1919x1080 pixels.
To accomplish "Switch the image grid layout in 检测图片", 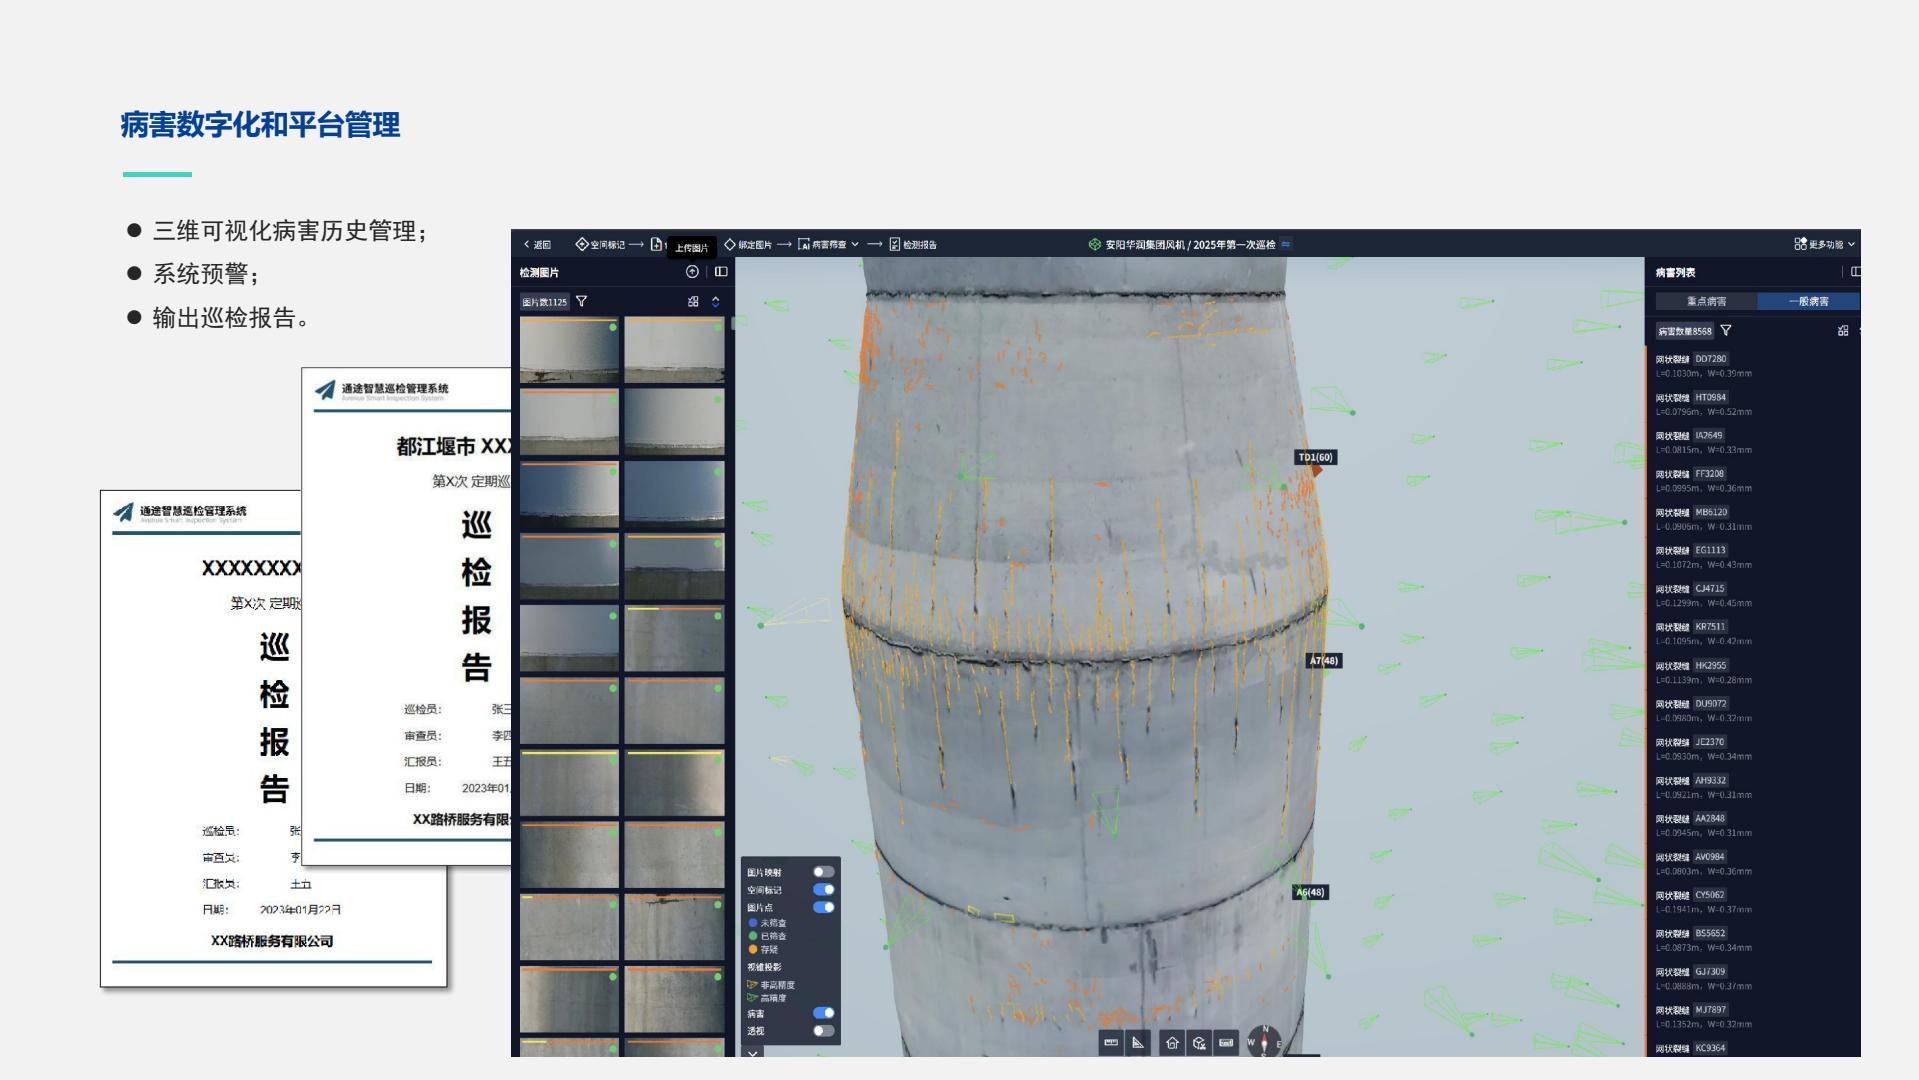I will coord(693,301).
